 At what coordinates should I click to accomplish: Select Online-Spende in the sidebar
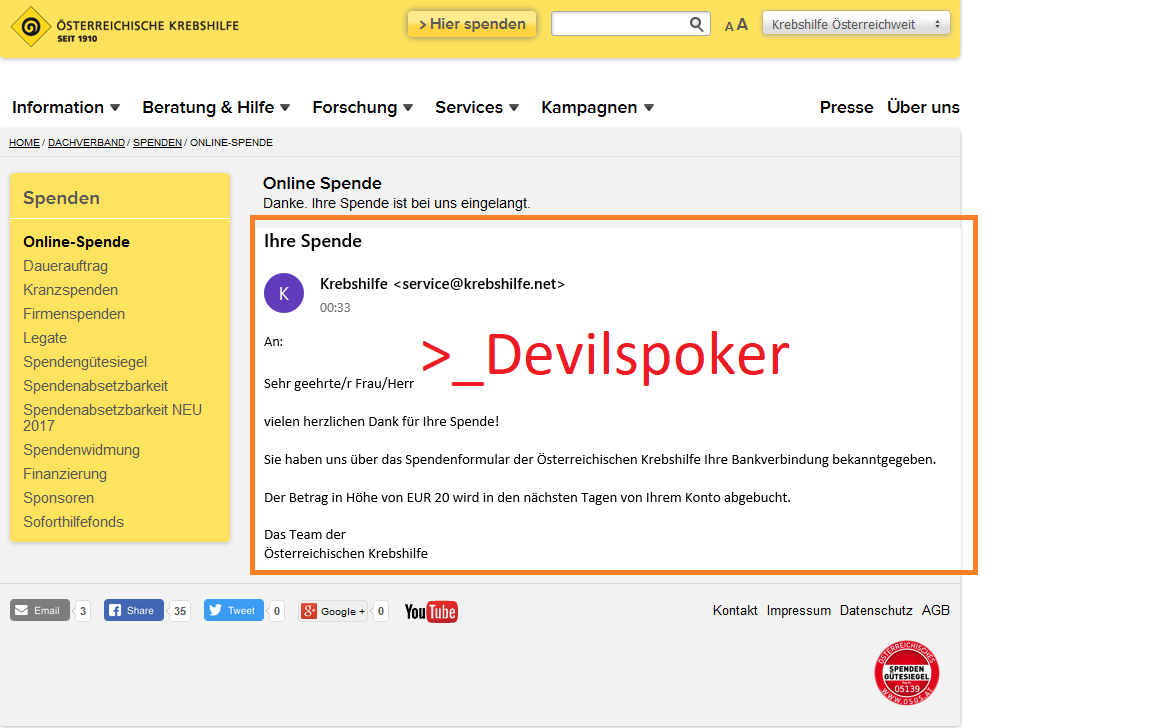[76, 242]
